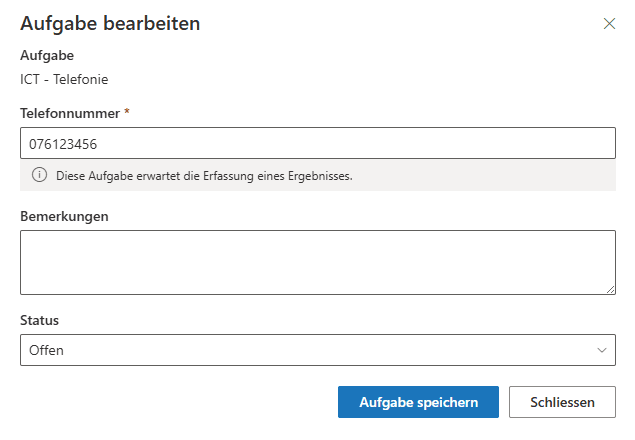
Task: Click the selected value "Offen"
Action: [x=46, y=350]
